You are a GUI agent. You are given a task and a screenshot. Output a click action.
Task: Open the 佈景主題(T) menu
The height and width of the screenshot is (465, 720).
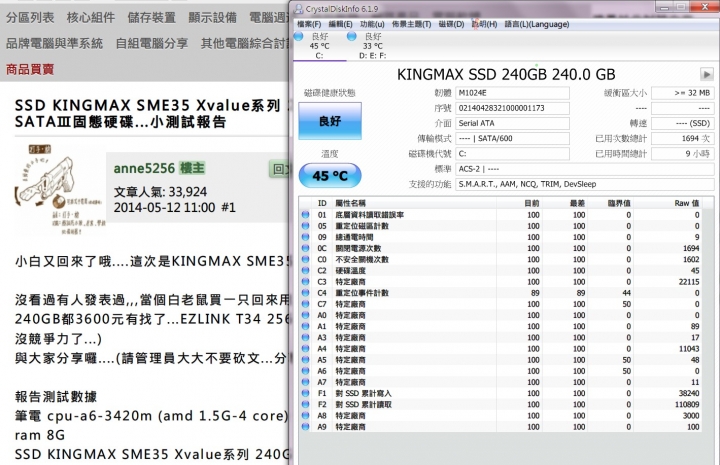click(411, 24)
